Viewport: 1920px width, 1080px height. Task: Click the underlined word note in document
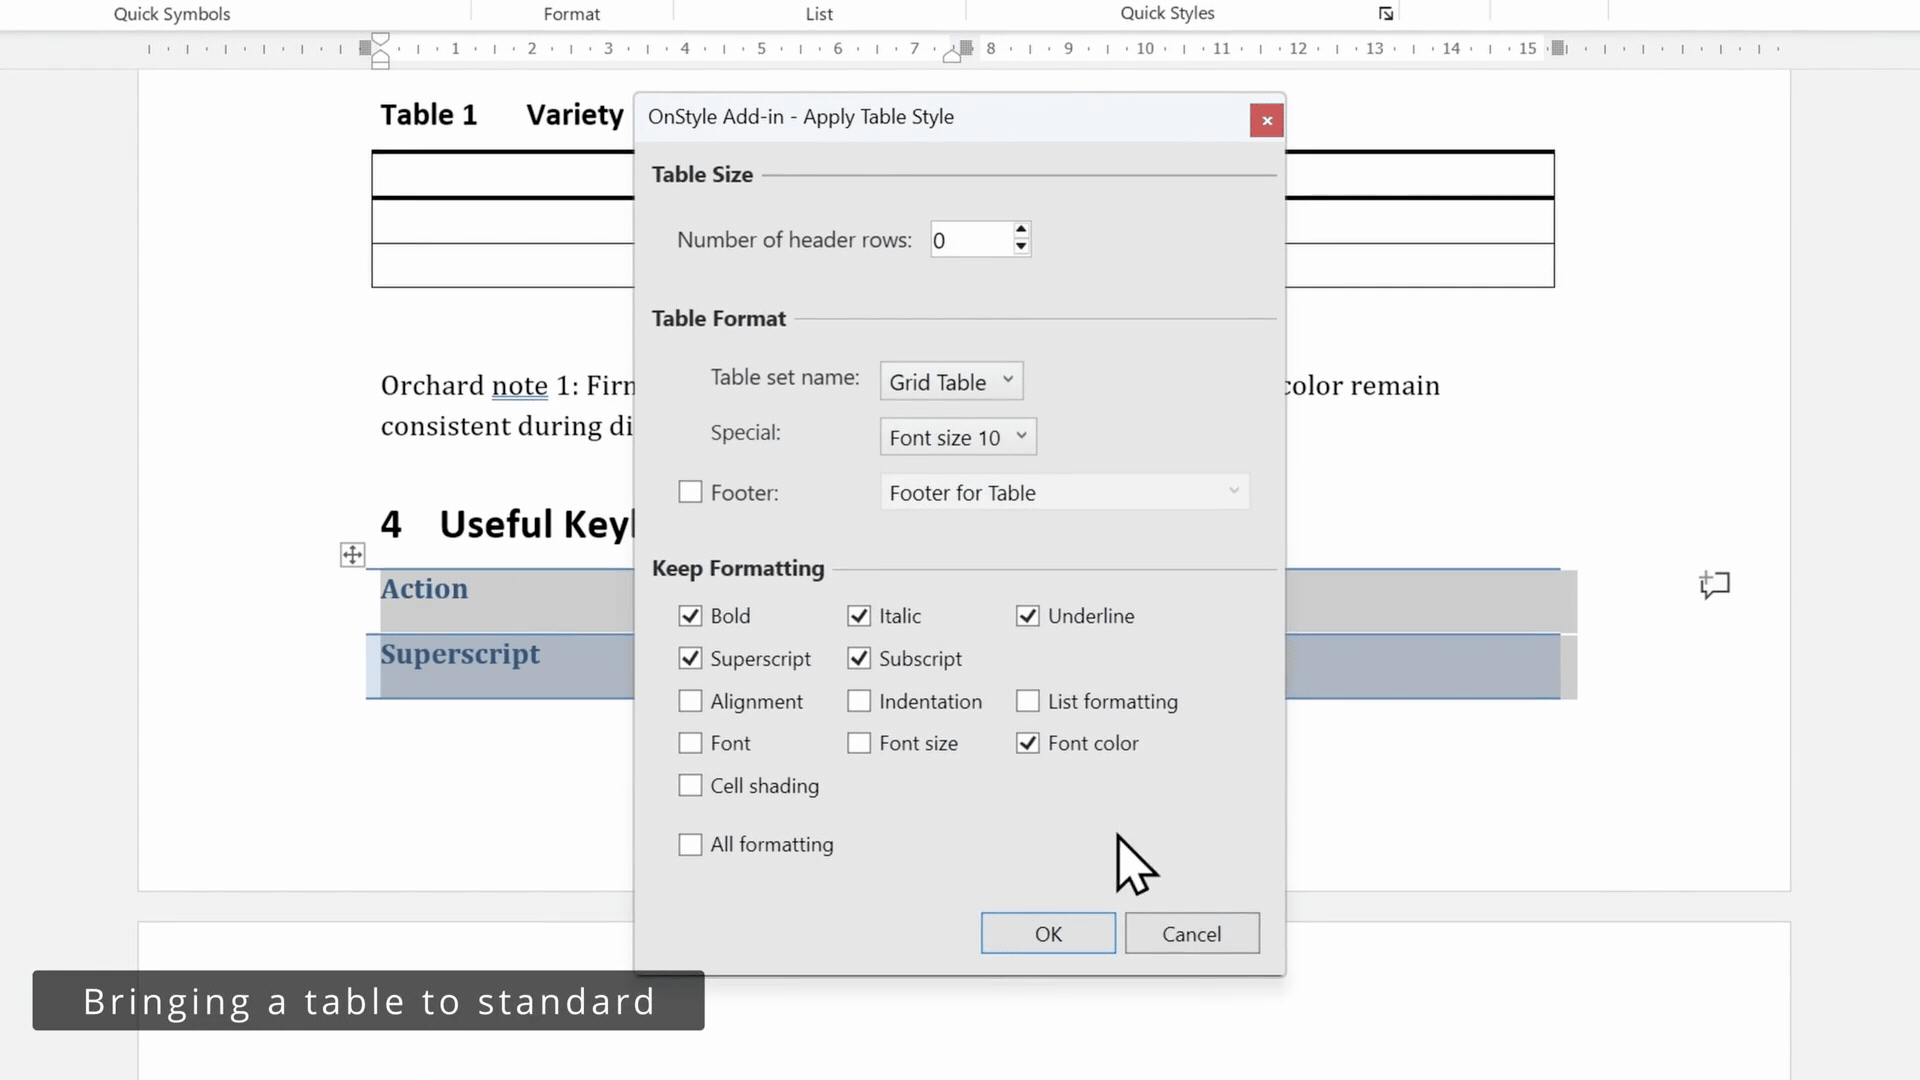point(520,386)
